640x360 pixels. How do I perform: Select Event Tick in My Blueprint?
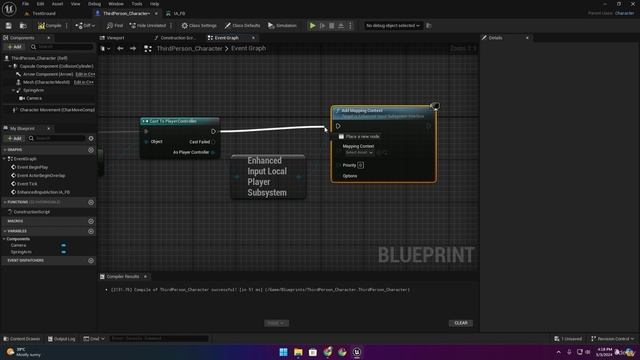click(27, 184)
